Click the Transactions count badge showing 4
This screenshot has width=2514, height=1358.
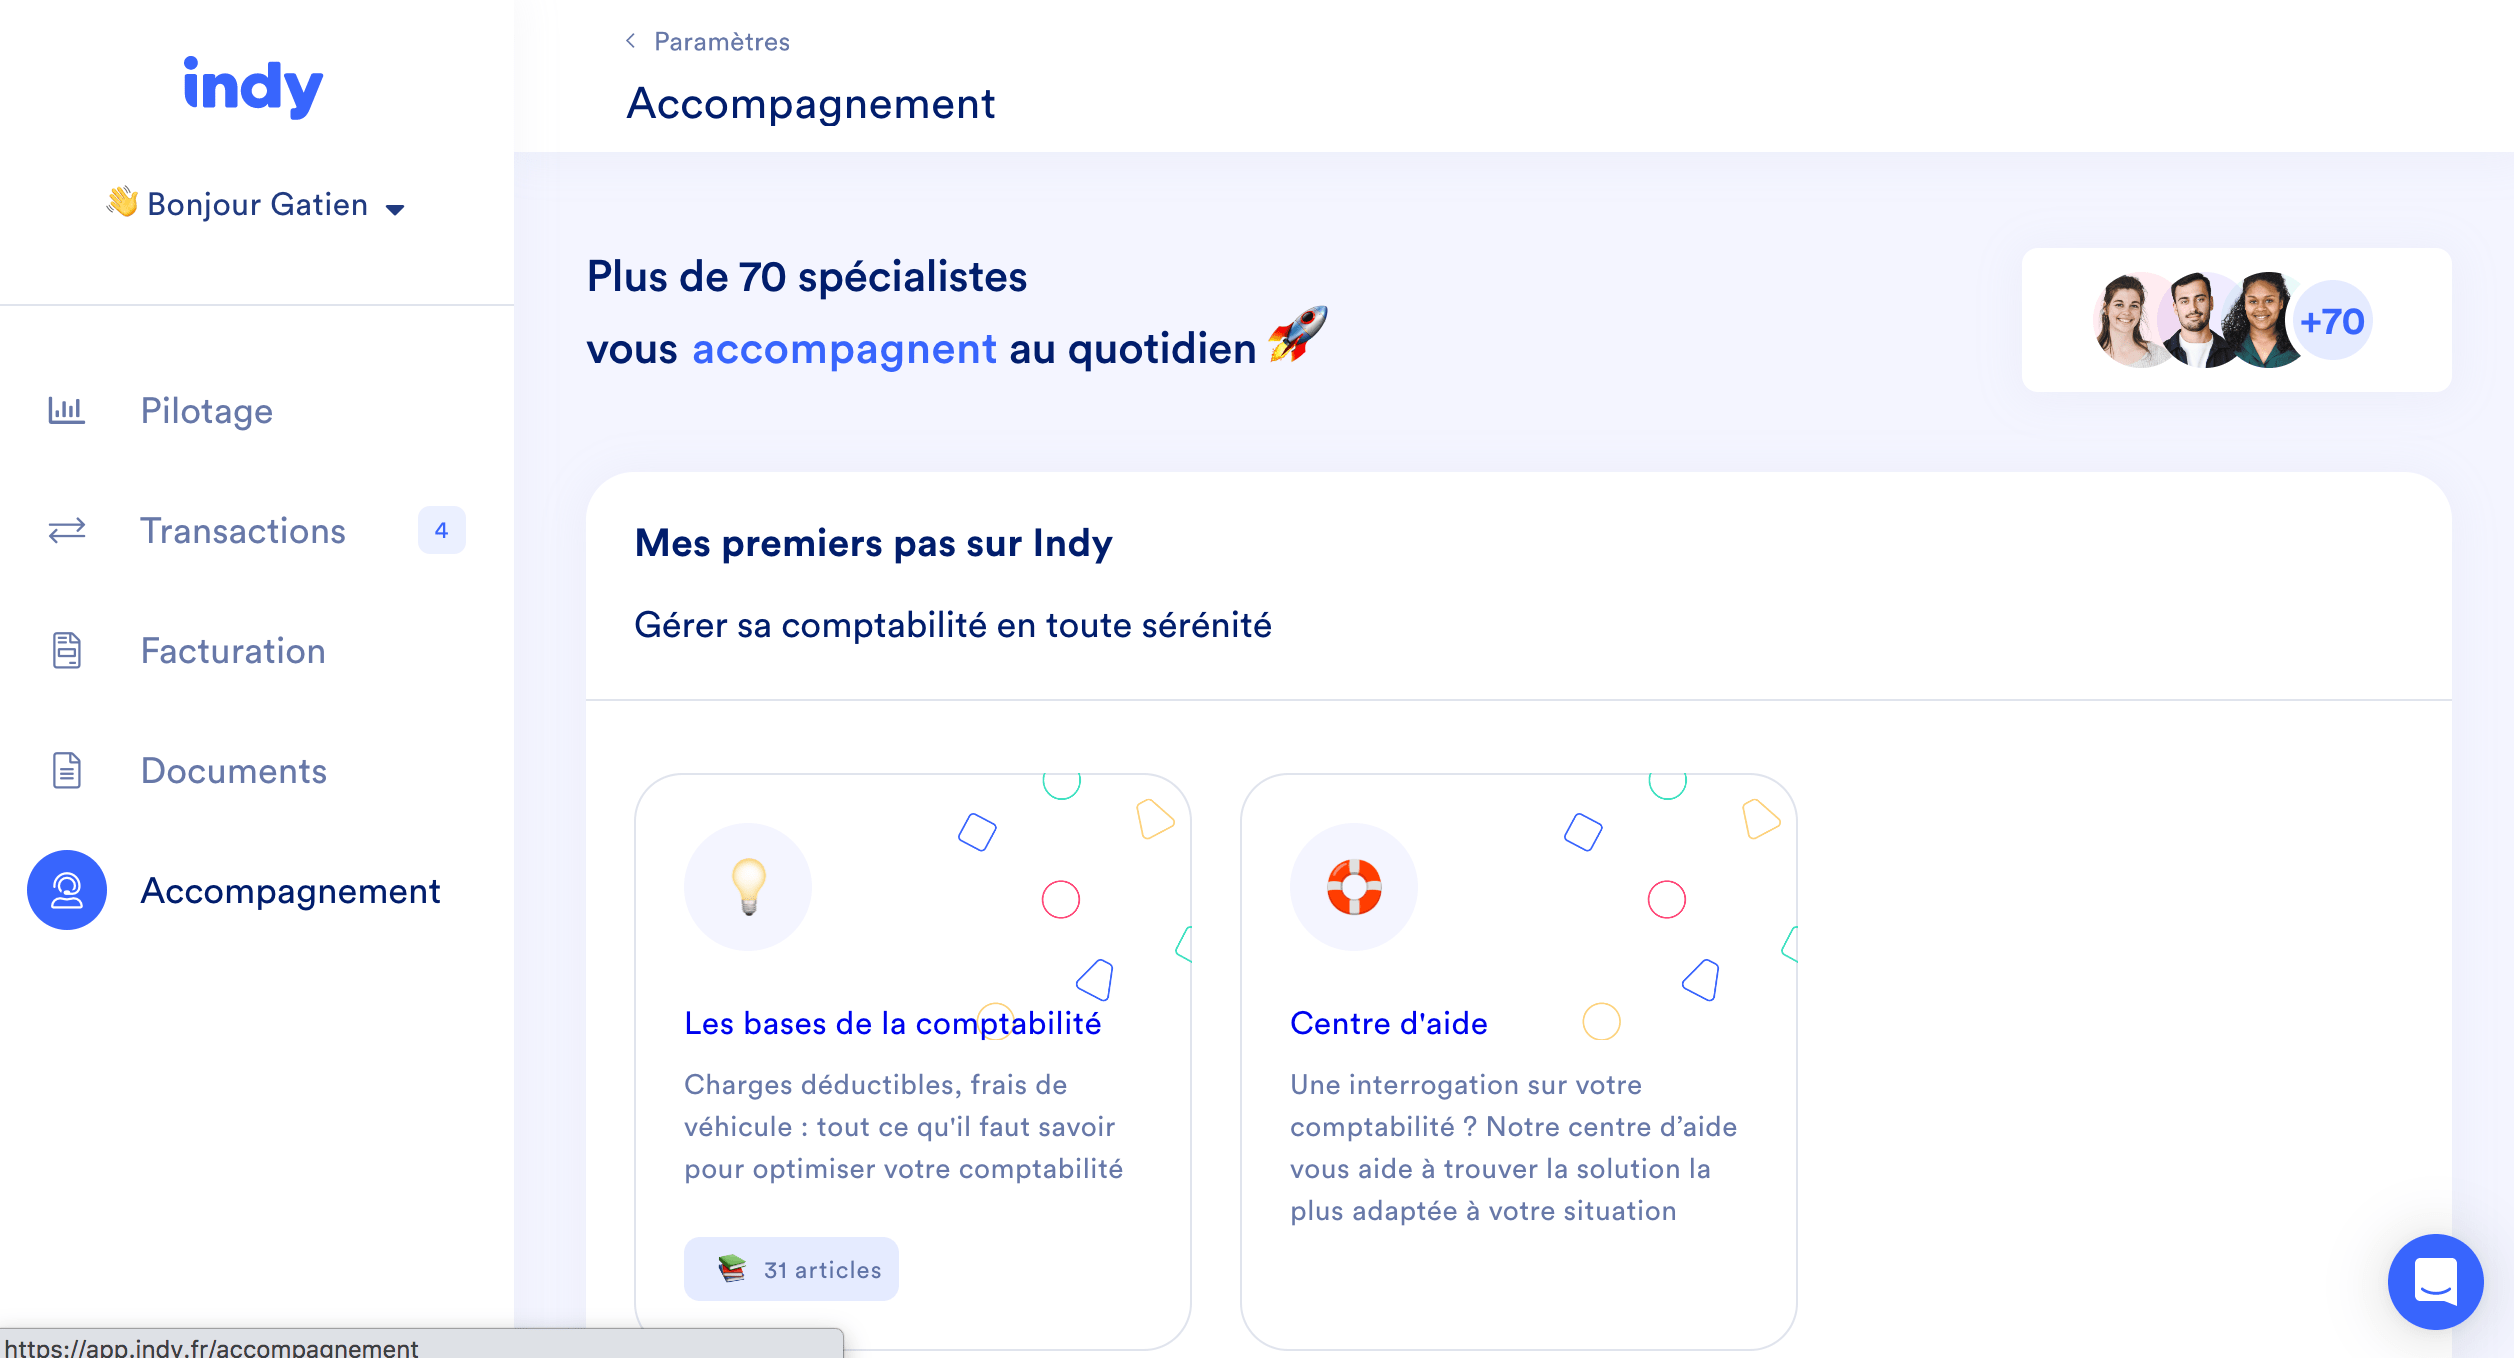point(441,530)
